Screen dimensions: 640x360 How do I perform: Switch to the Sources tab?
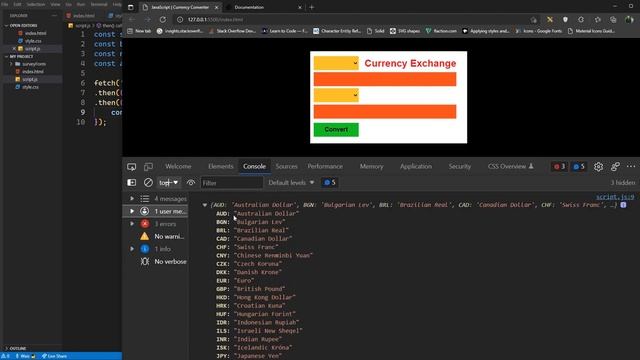tap(287, 167)
